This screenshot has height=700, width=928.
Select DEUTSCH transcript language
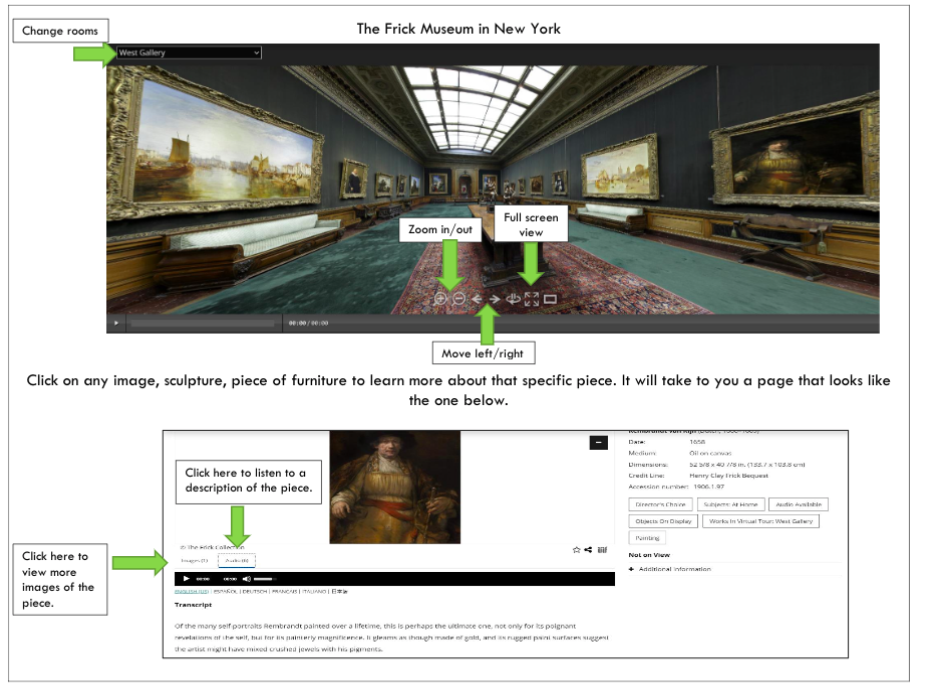(x=254, y=591)
